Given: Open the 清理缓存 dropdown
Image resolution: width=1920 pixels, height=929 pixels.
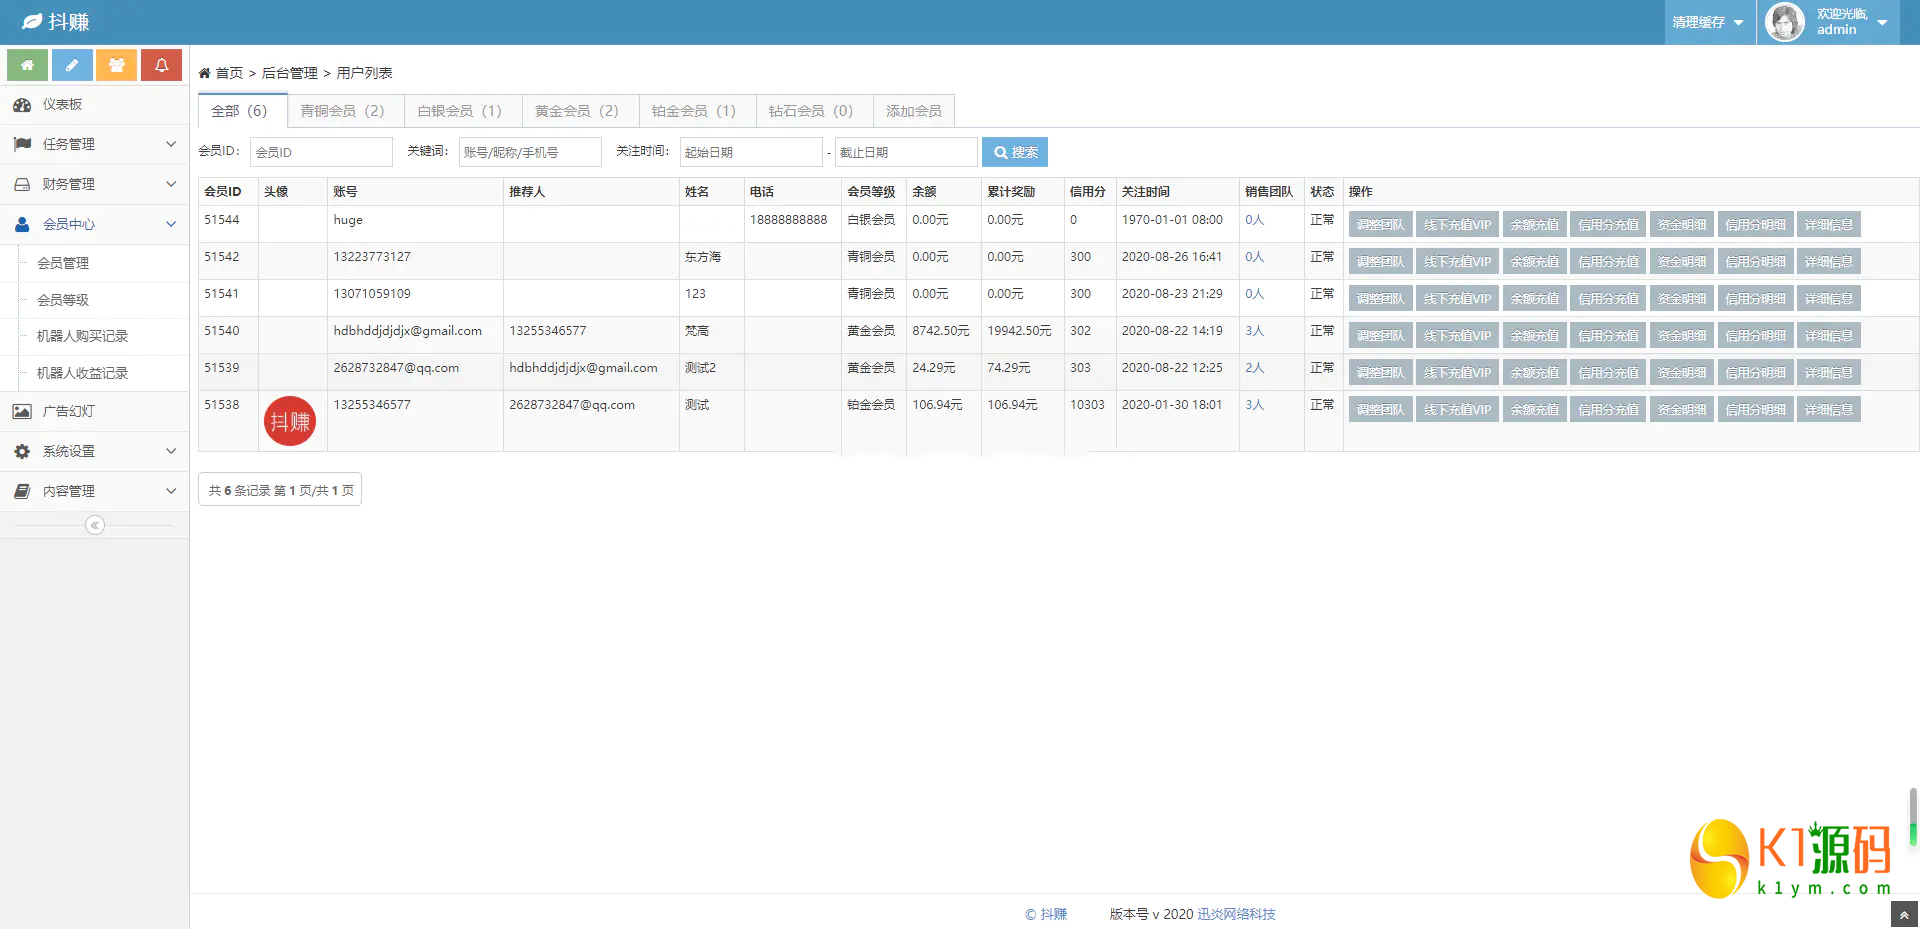Looking at the screenshot, I should click(x=1708, y=22).
